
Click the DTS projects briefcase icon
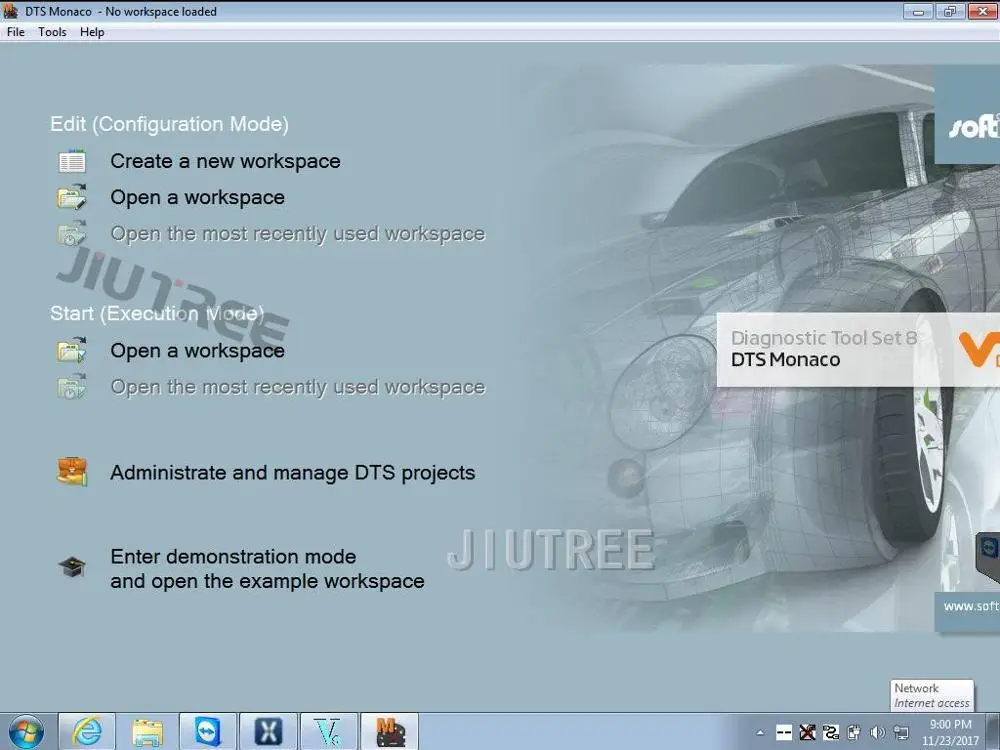click(72, 473)
